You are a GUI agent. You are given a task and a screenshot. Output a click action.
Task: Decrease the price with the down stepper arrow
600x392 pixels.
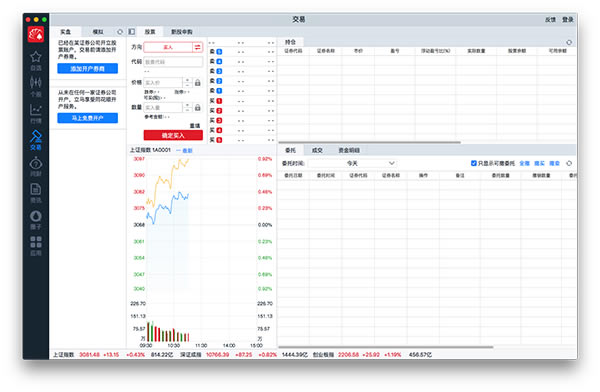pos(188,85)
